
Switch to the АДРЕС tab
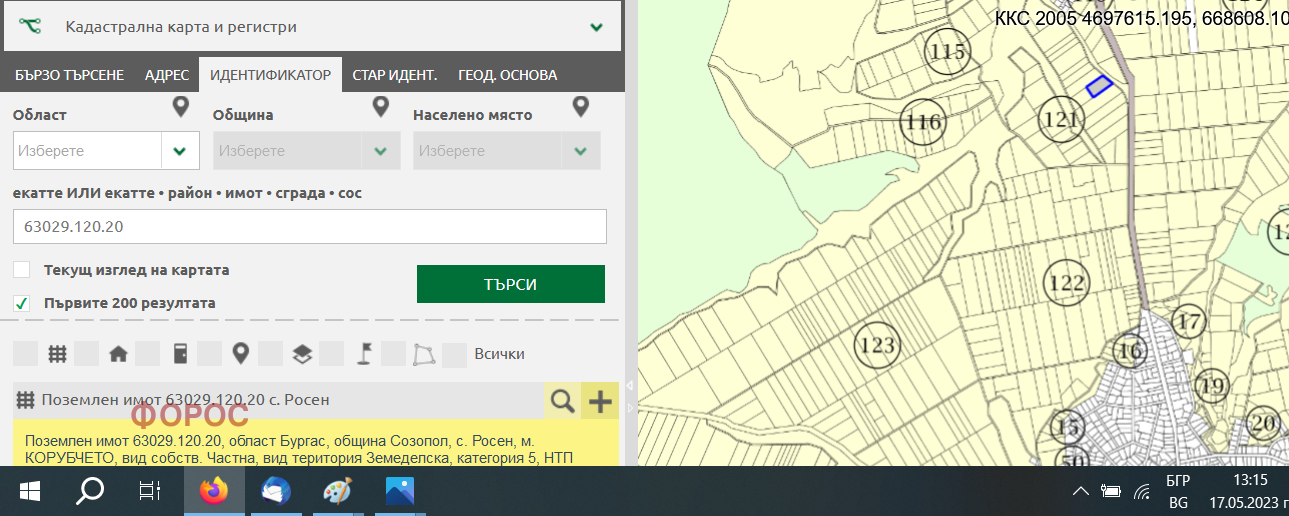coord(166,75)
